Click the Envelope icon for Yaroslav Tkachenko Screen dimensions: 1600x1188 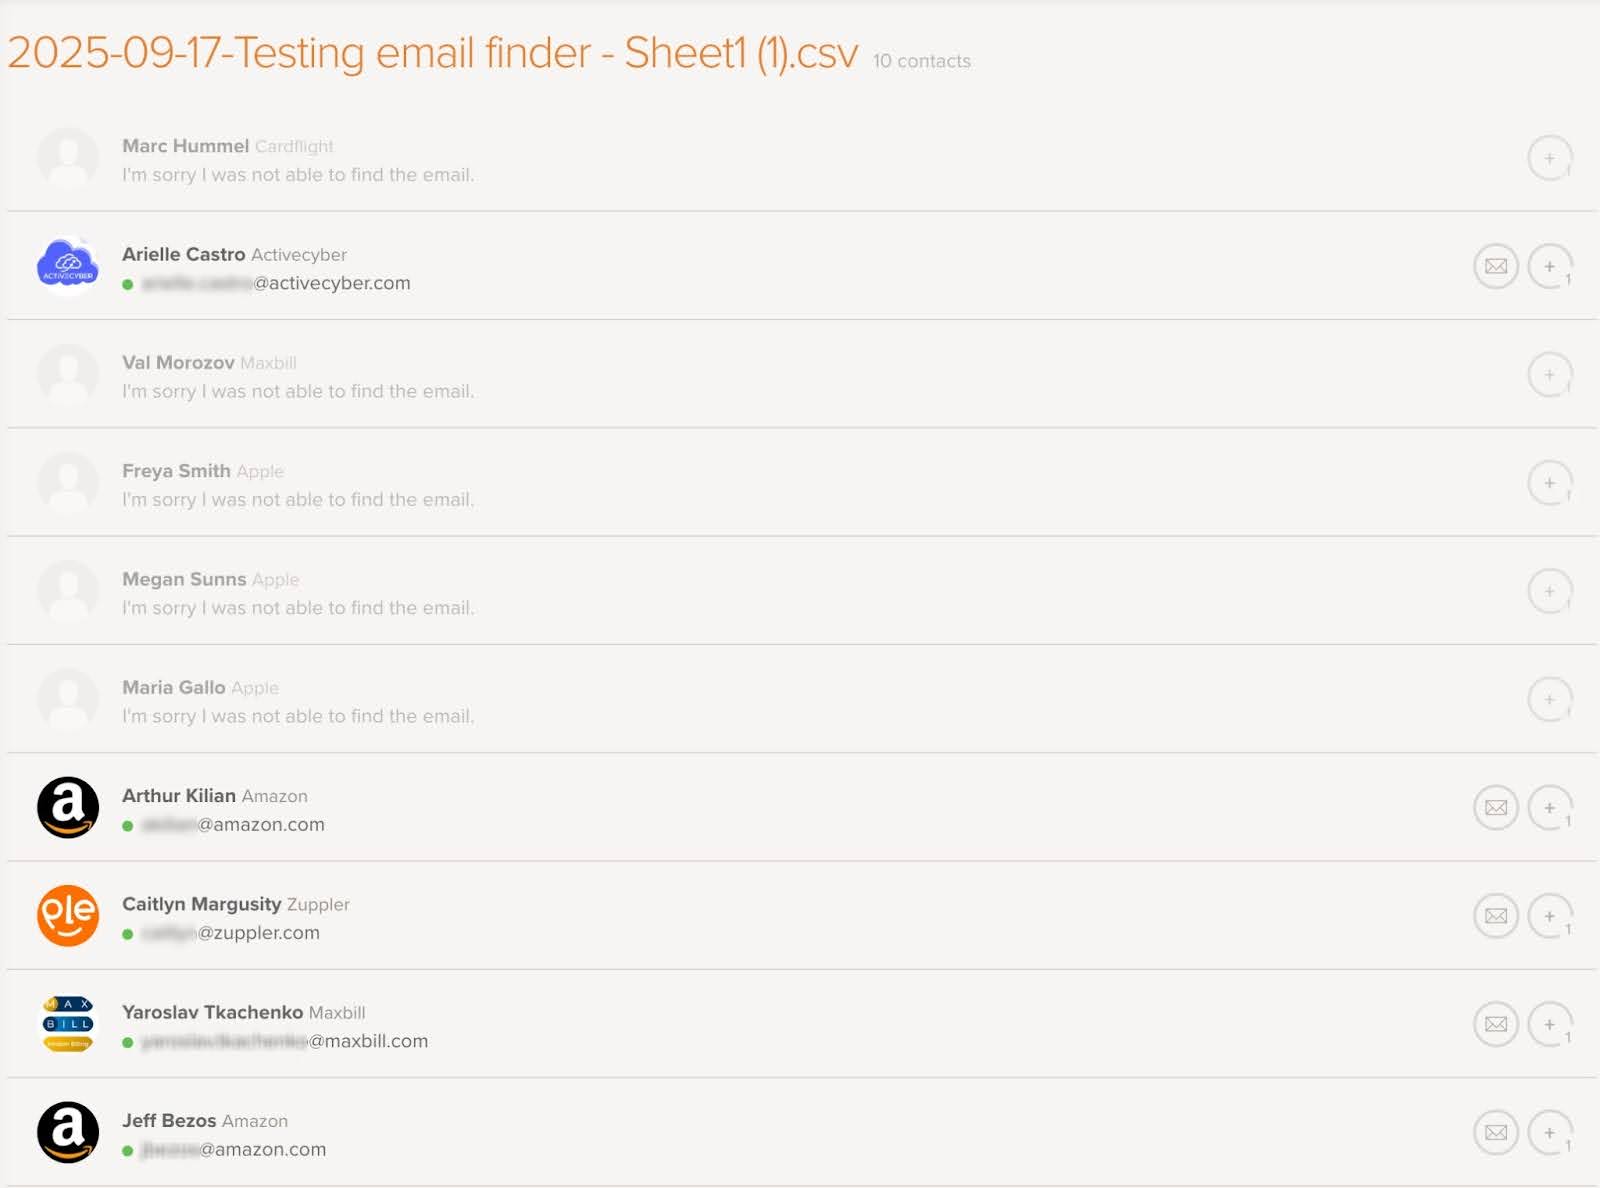(1496, 1024)
